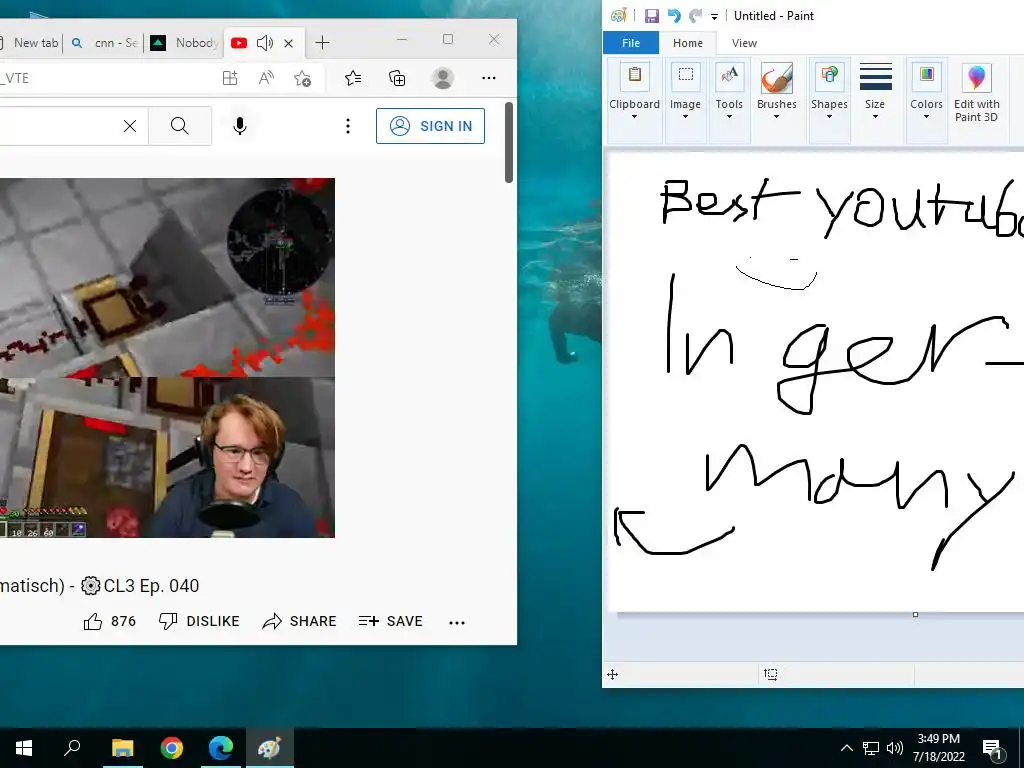This screenshot has height=768, width=1024.
Task: Open YouTube settings three-dot menu
Action: (348, 126)
